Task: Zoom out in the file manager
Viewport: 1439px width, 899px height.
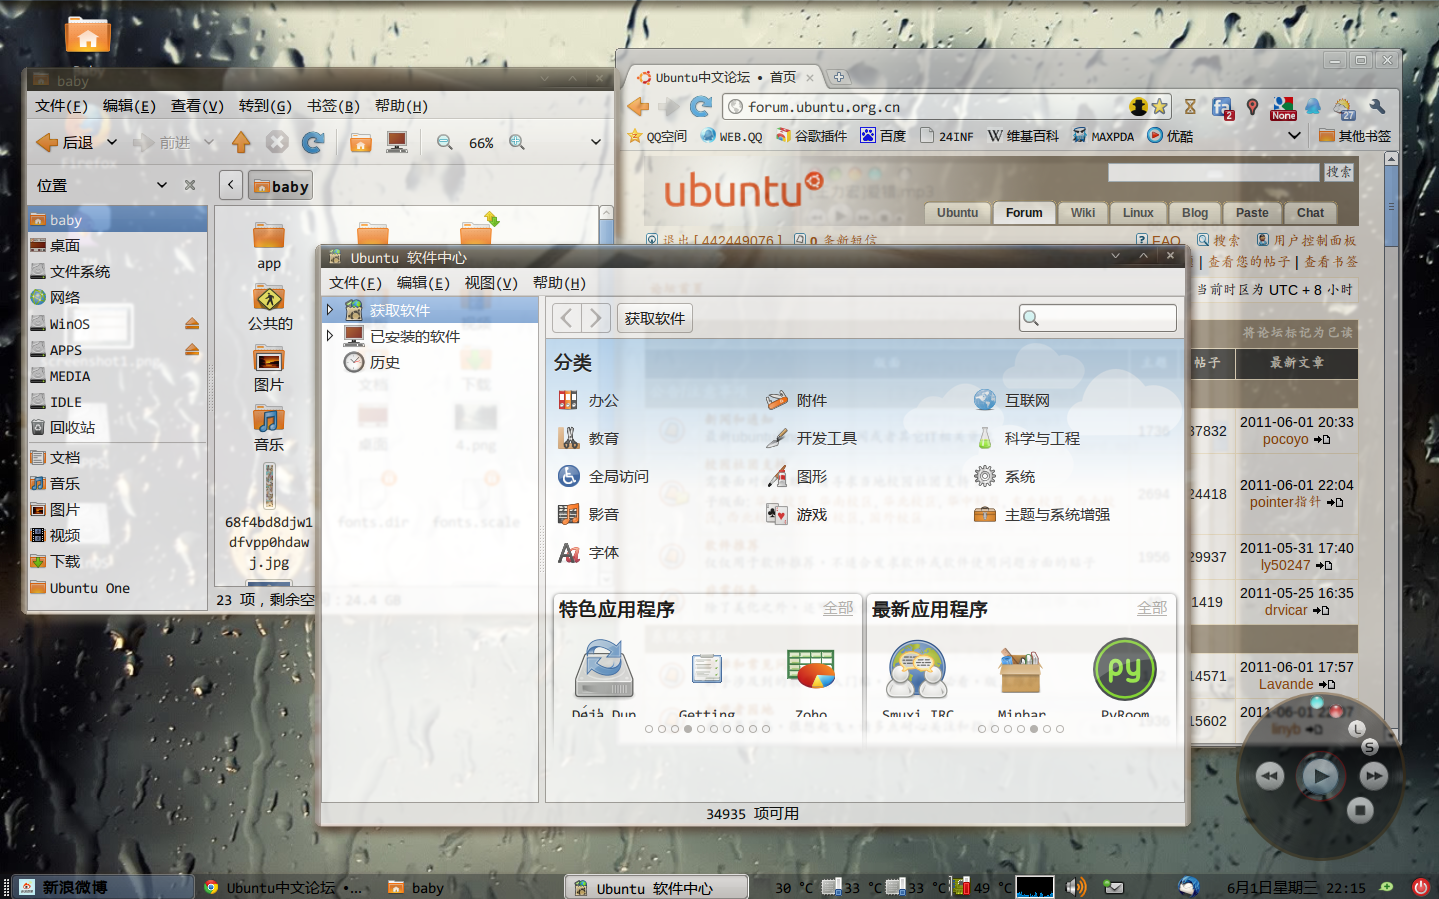Action: (x=445, y=143)
